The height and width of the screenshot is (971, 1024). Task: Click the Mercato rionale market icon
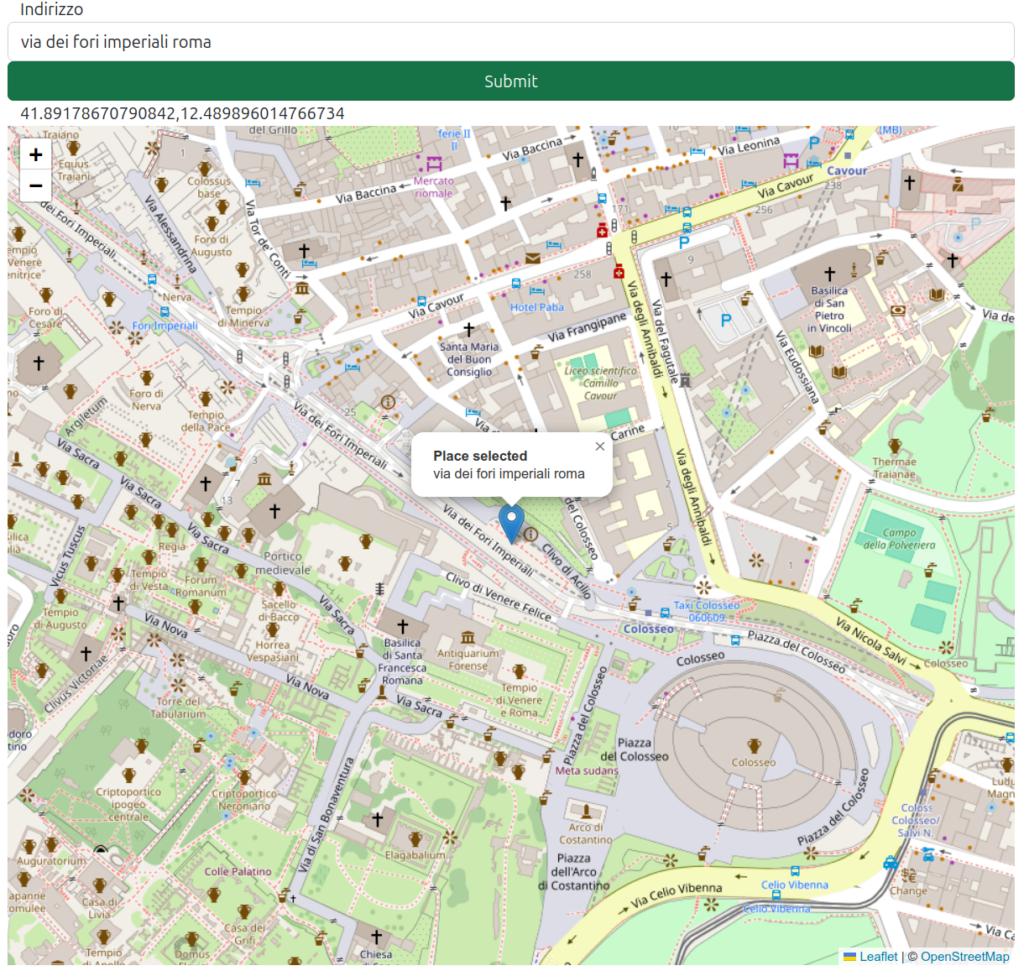pos(434,163)
